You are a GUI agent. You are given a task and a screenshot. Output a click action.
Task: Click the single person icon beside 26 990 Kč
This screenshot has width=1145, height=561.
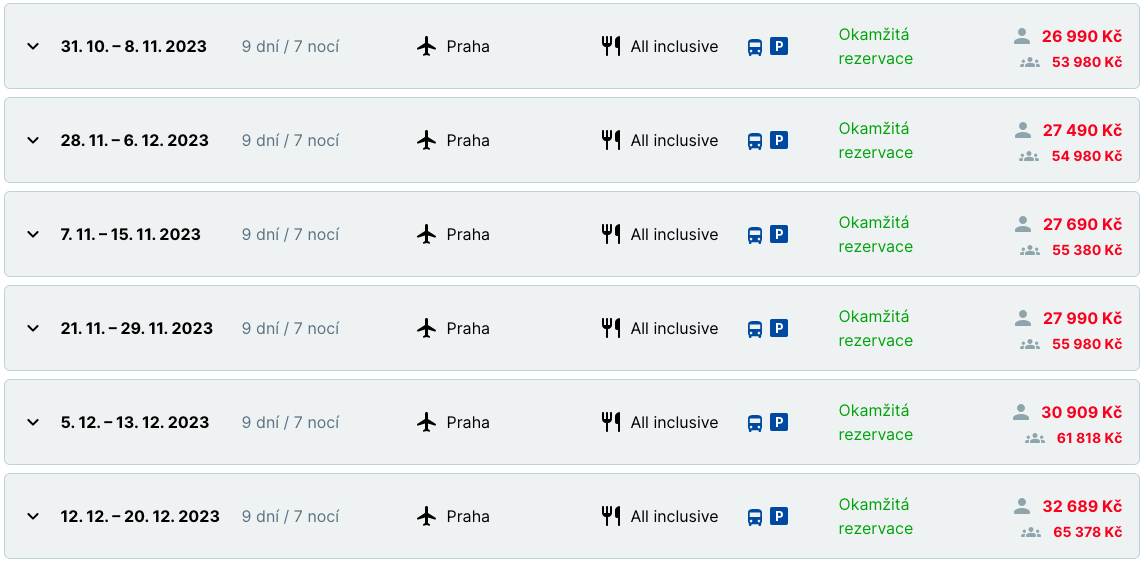point(1021,36)
